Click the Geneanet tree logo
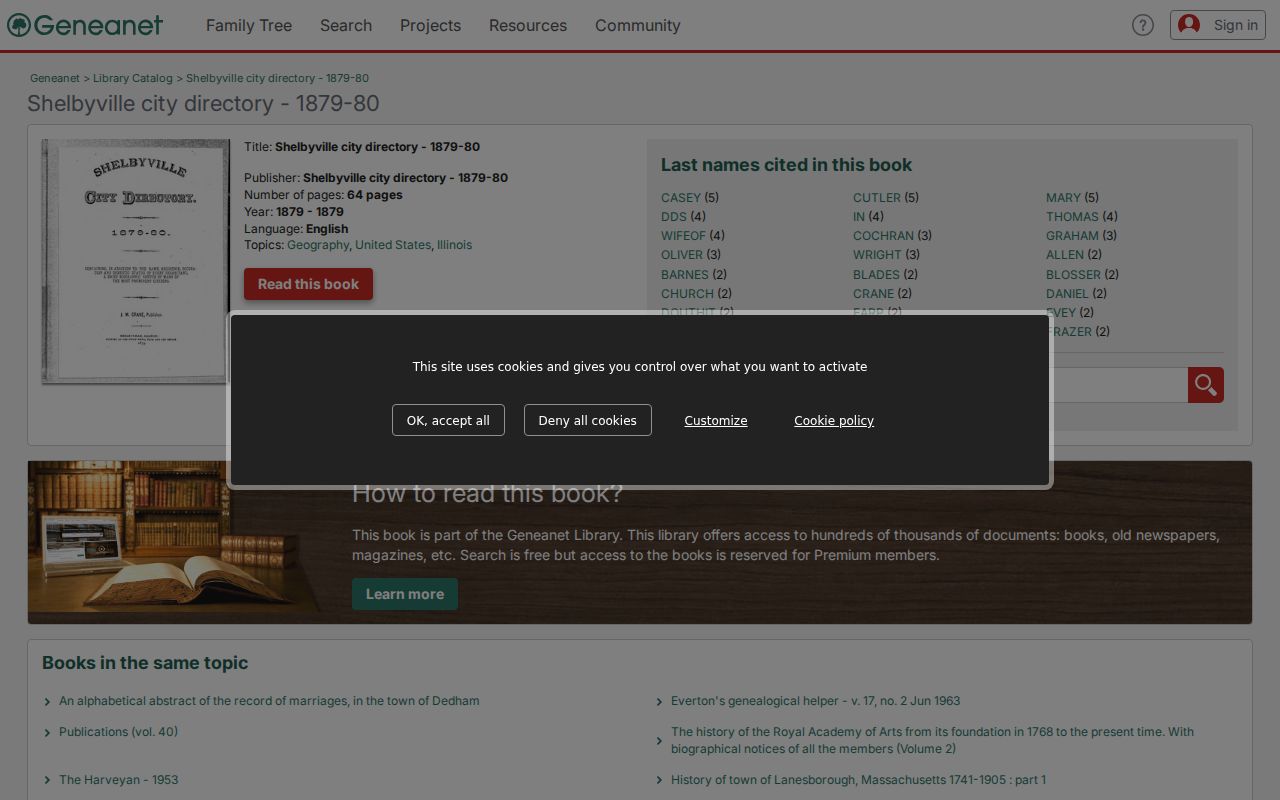This screenshot has width=1280, height=800. click(x=85, y=25)
